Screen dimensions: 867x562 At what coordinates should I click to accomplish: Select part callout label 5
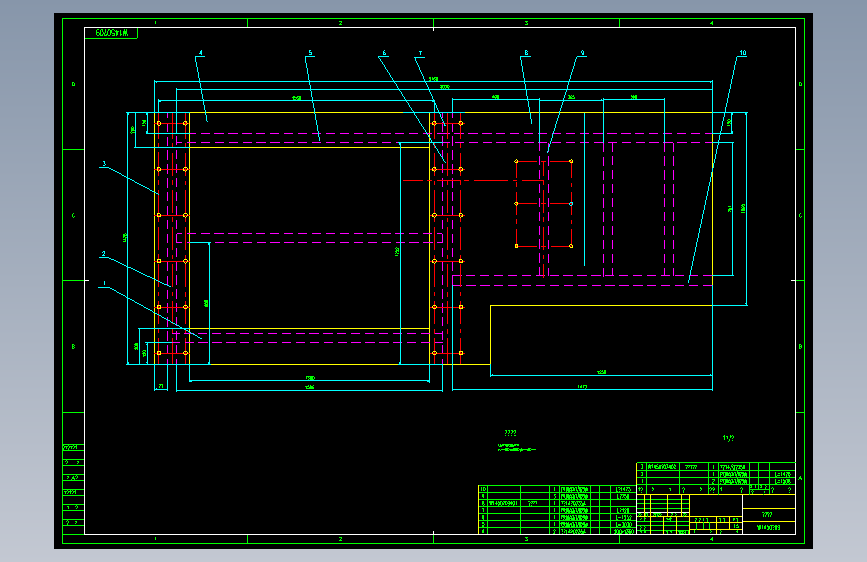coord(310,53)
